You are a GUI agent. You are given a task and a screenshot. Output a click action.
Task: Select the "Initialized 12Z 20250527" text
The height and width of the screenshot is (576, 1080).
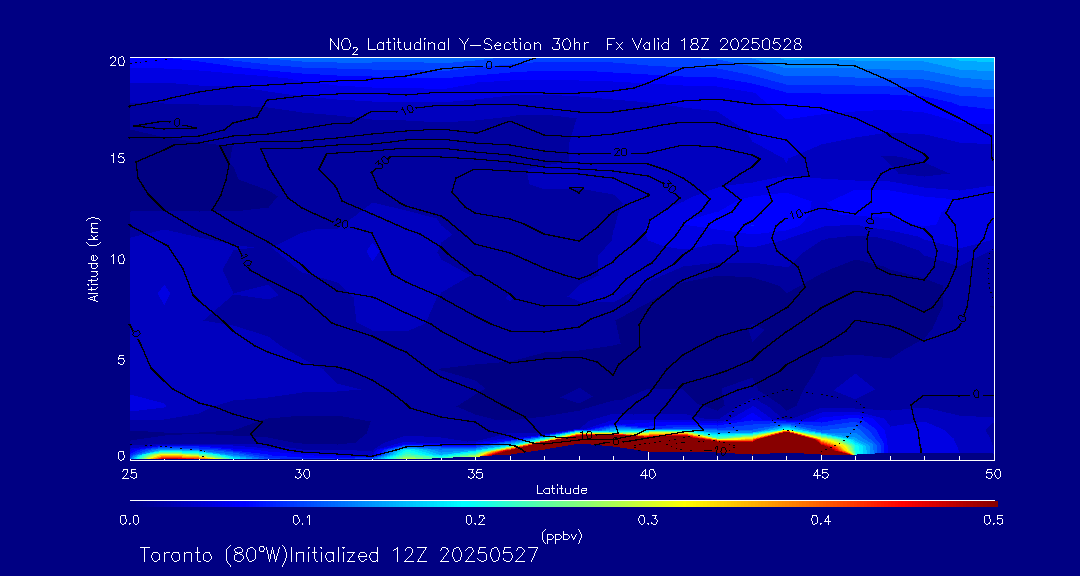click(x=412, y=555)
